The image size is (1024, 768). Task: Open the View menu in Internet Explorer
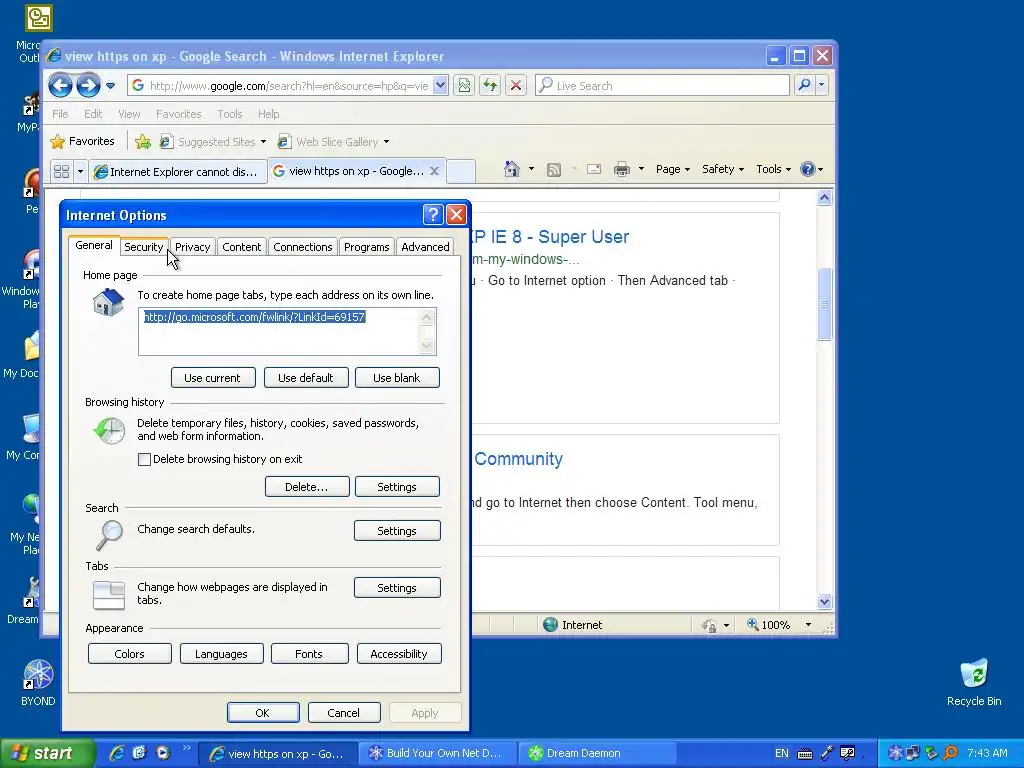click(x=129, y=114)
